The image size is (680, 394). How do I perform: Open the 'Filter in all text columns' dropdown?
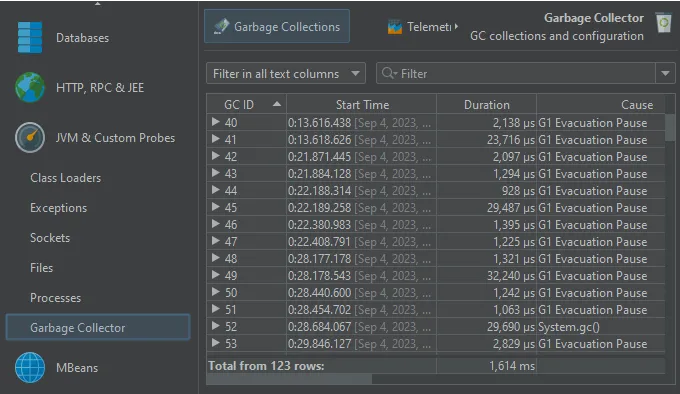(286, 73)
